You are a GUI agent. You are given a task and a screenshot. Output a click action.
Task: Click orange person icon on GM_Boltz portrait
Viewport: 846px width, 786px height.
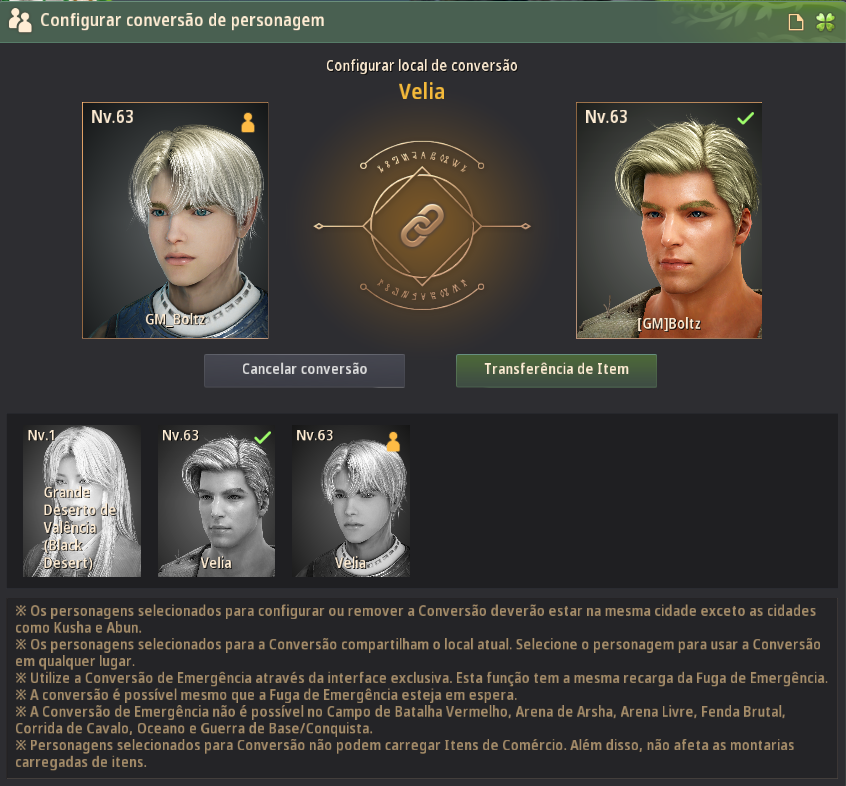pos(248,122)
